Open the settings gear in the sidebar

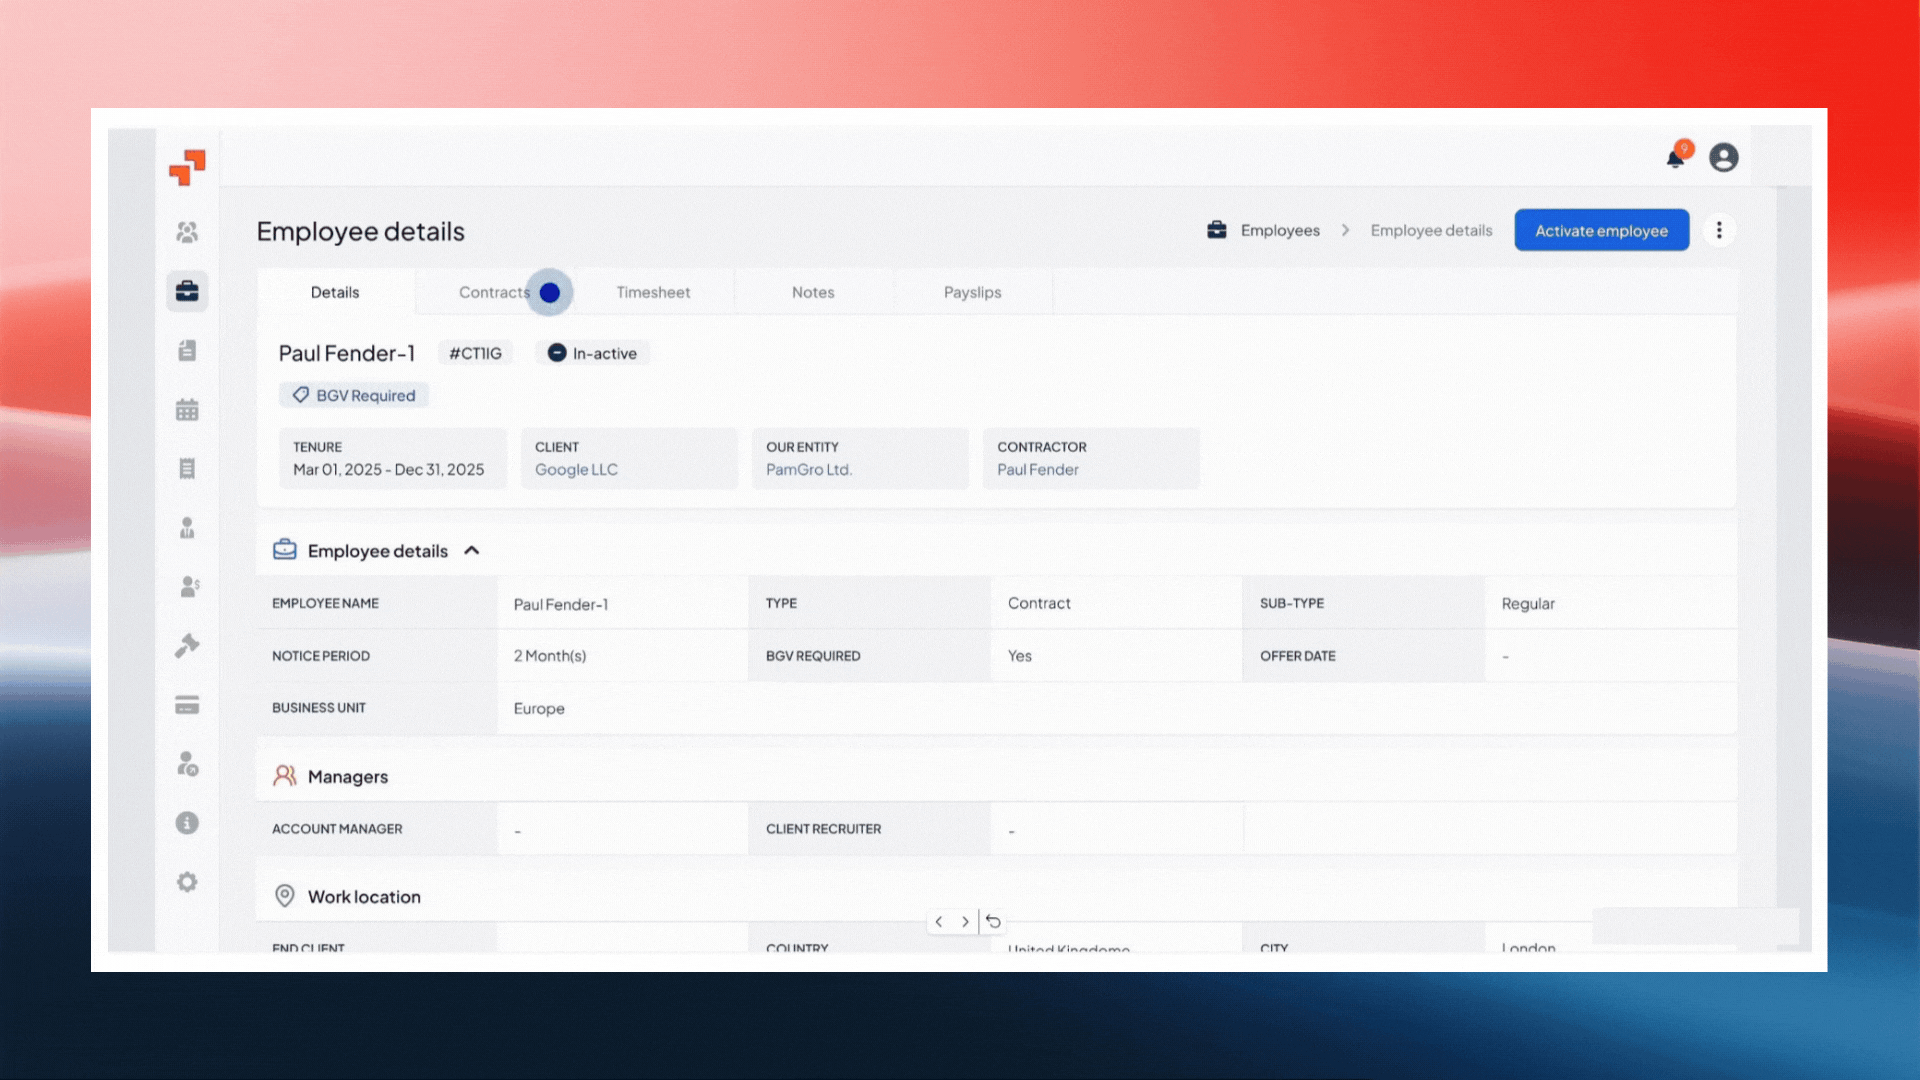187,881
